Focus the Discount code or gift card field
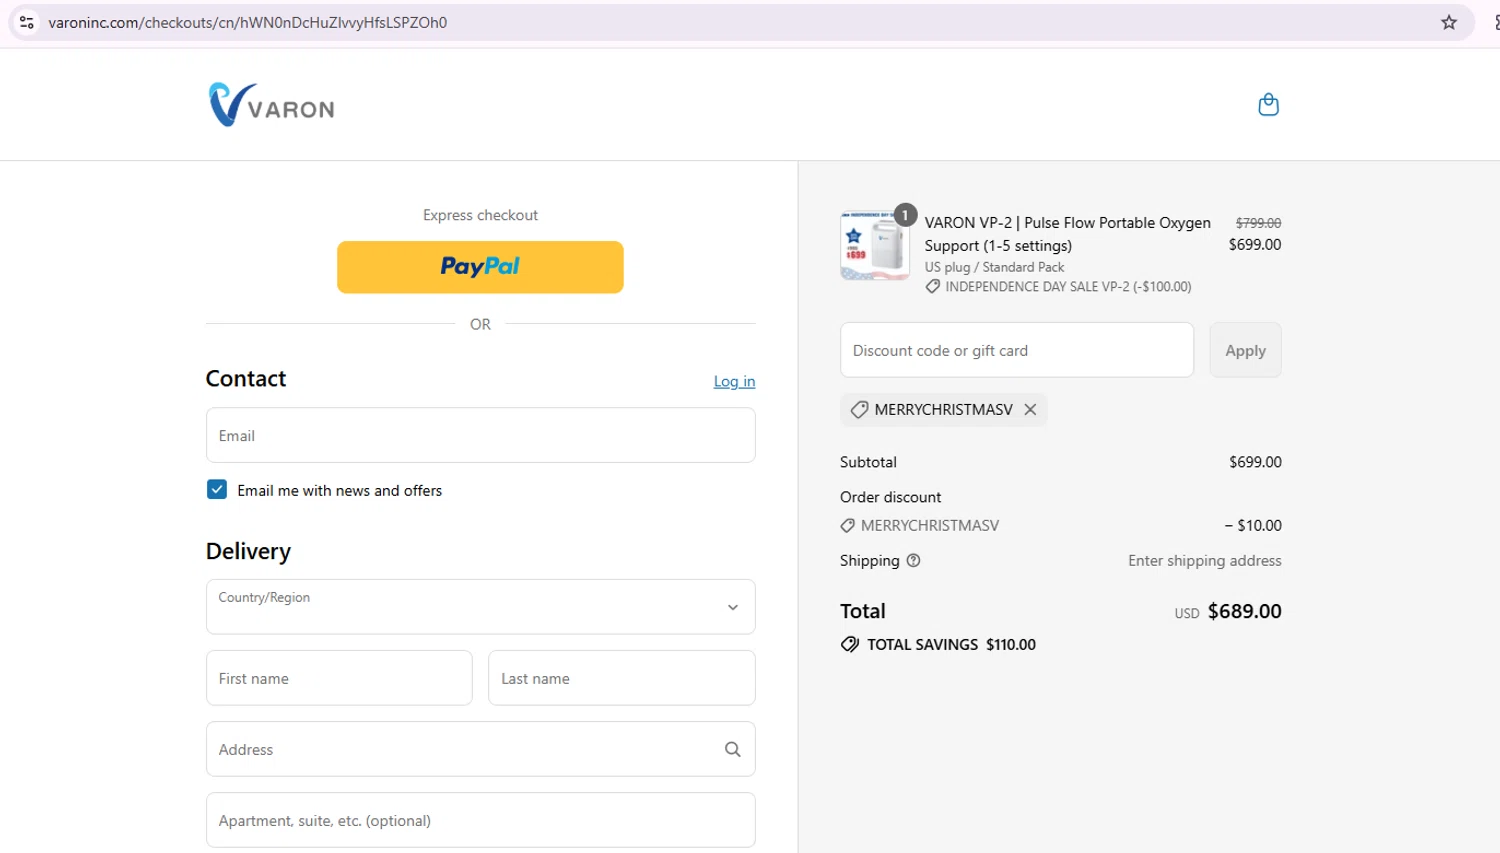The image size is (1500, 853). 1017,350
